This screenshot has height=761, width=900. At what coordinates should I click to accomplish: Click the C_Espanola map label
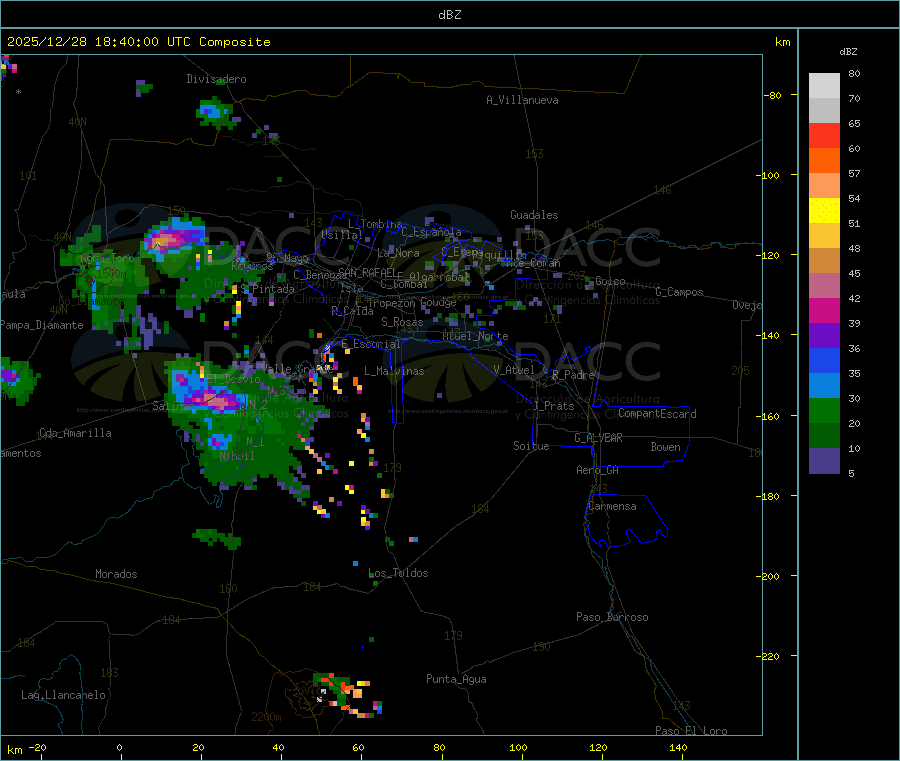click(431, 232)
